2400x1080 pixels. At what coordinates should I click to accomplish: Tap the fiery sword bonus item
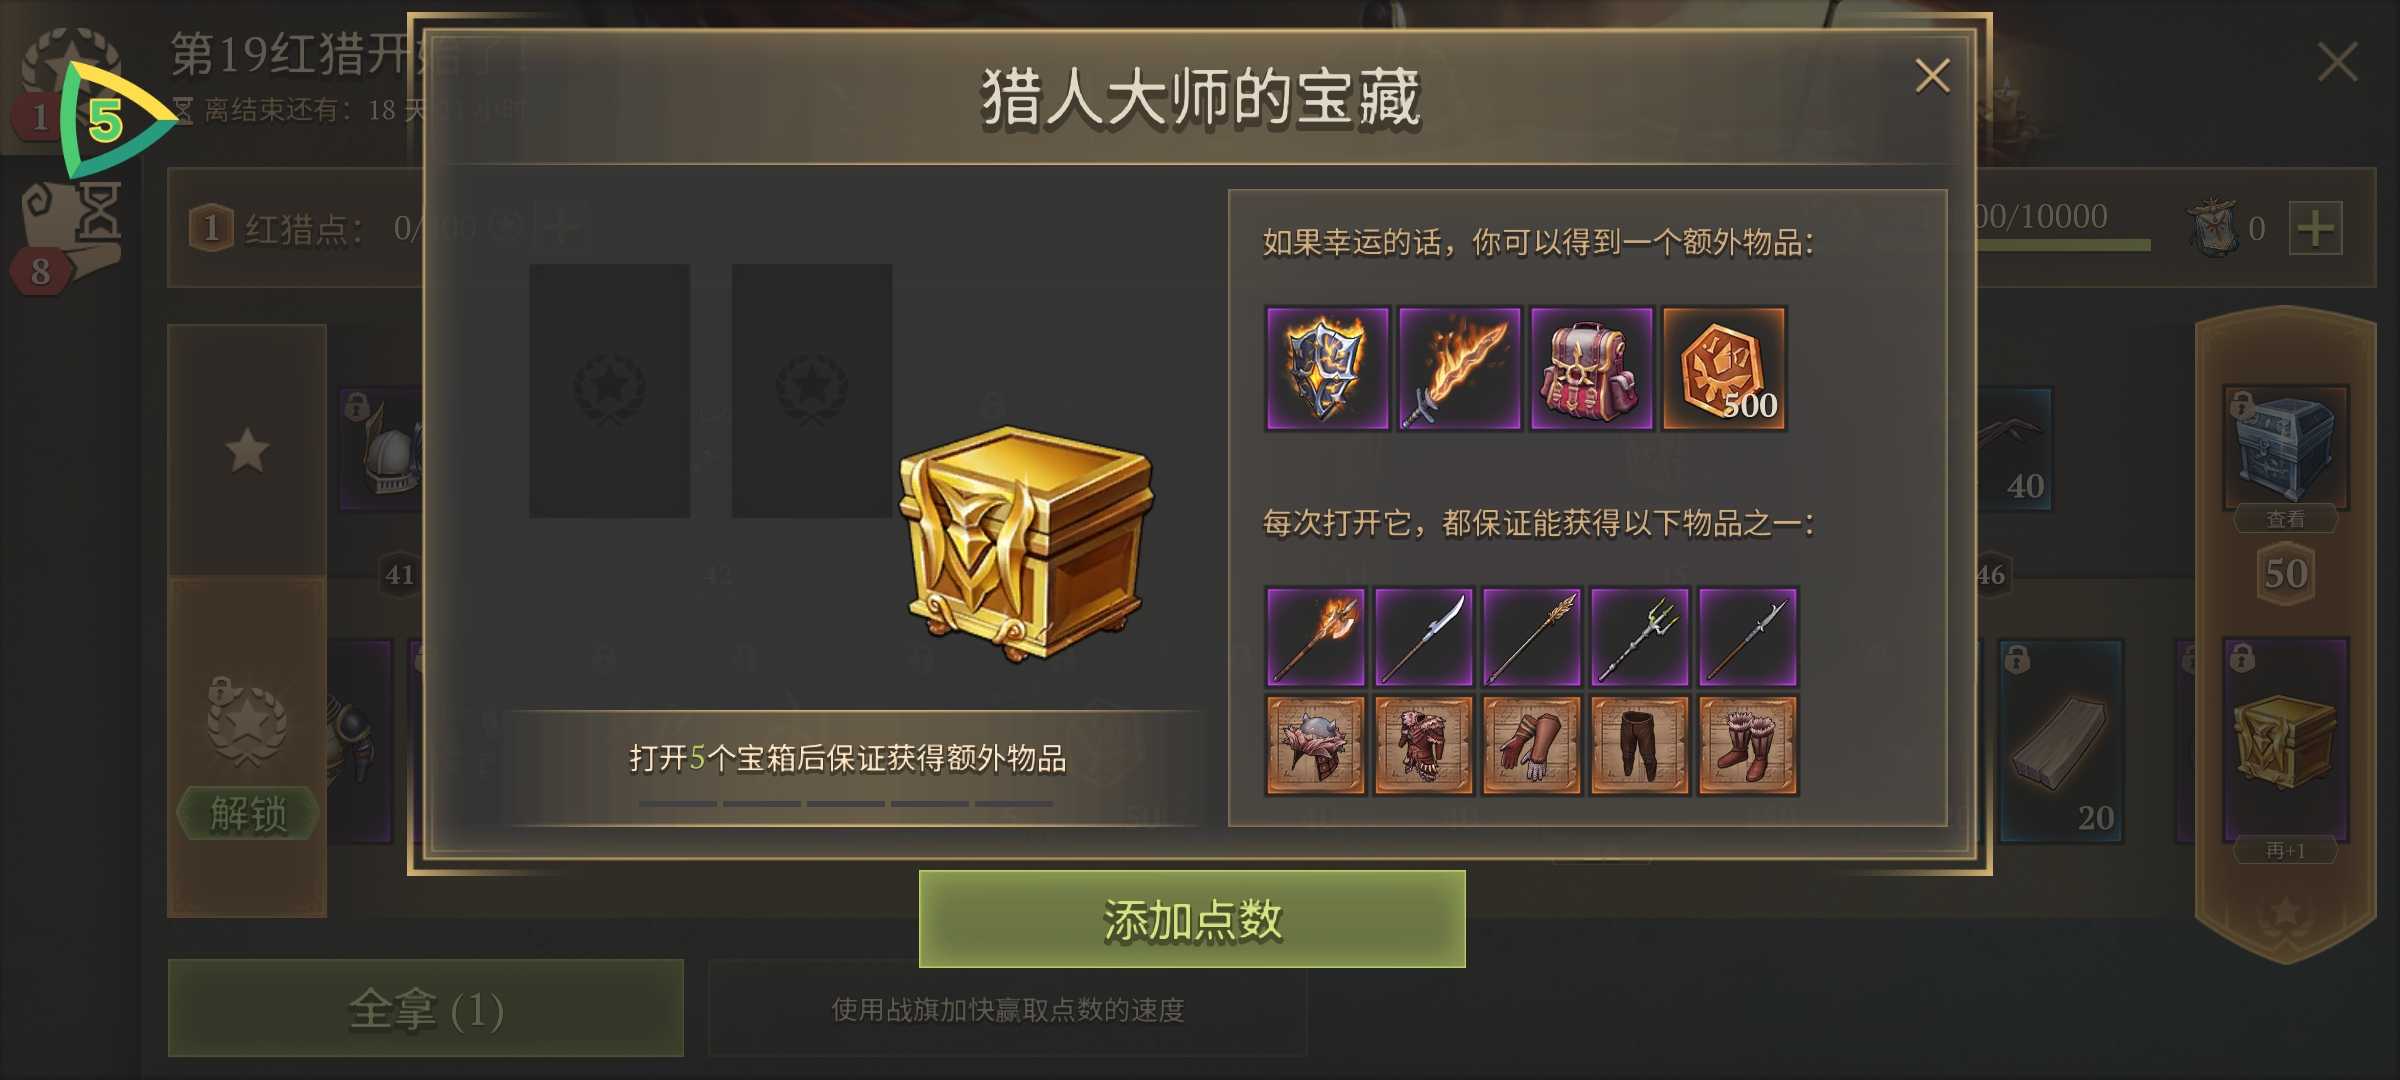[x=1460, y=368]
